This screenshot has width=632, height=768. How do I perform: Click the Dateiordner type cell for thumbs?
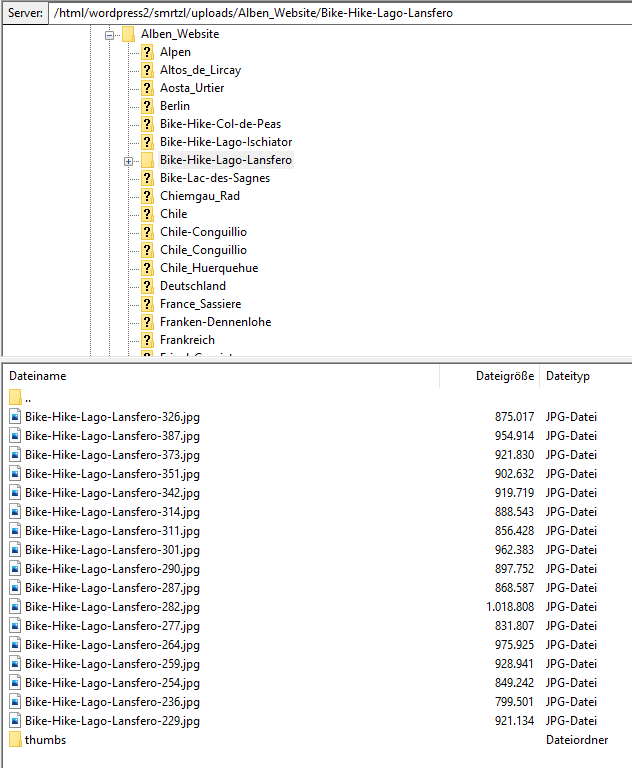click(x=577, y=740)
